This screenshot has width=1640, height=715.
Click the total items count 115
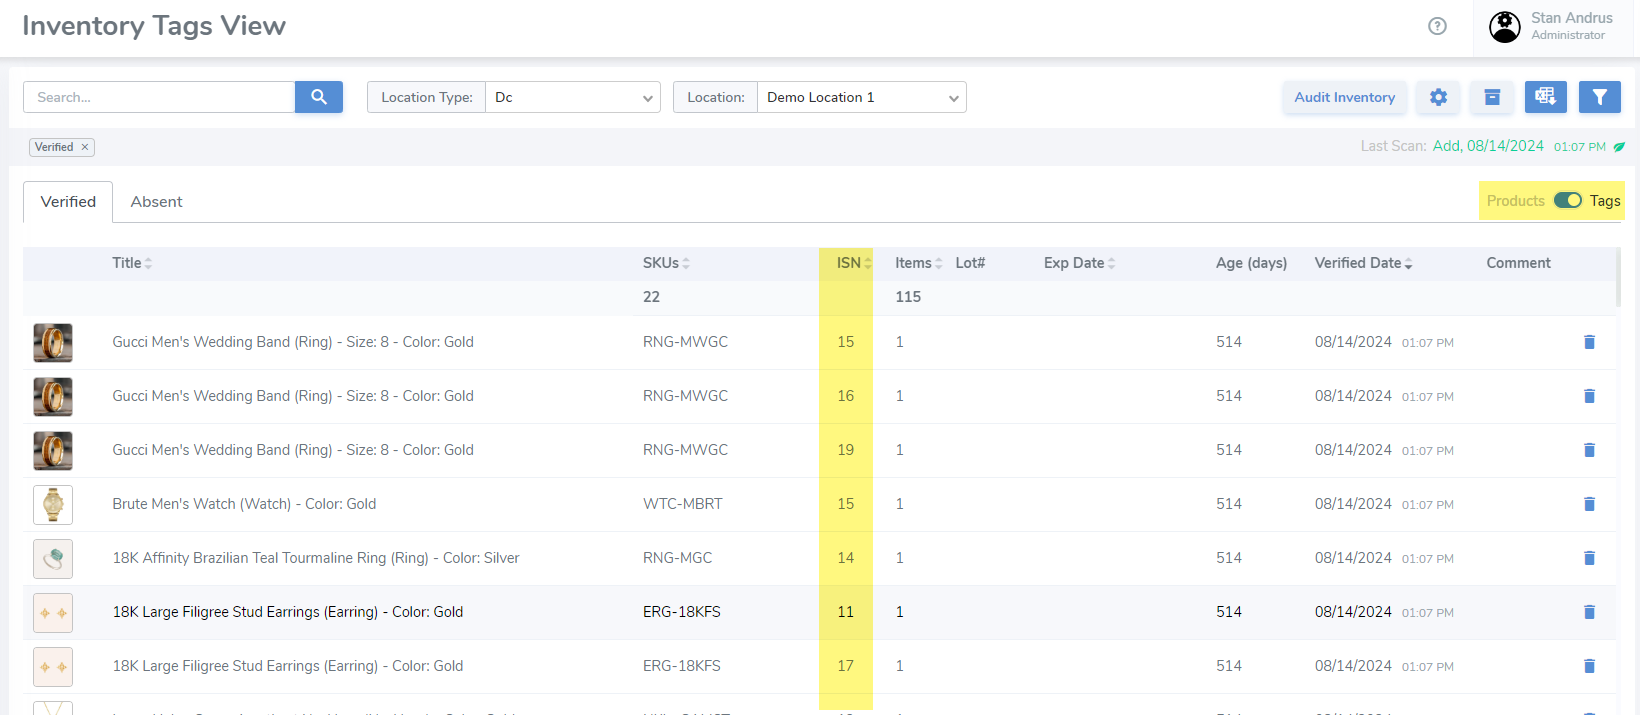(908, 297)
